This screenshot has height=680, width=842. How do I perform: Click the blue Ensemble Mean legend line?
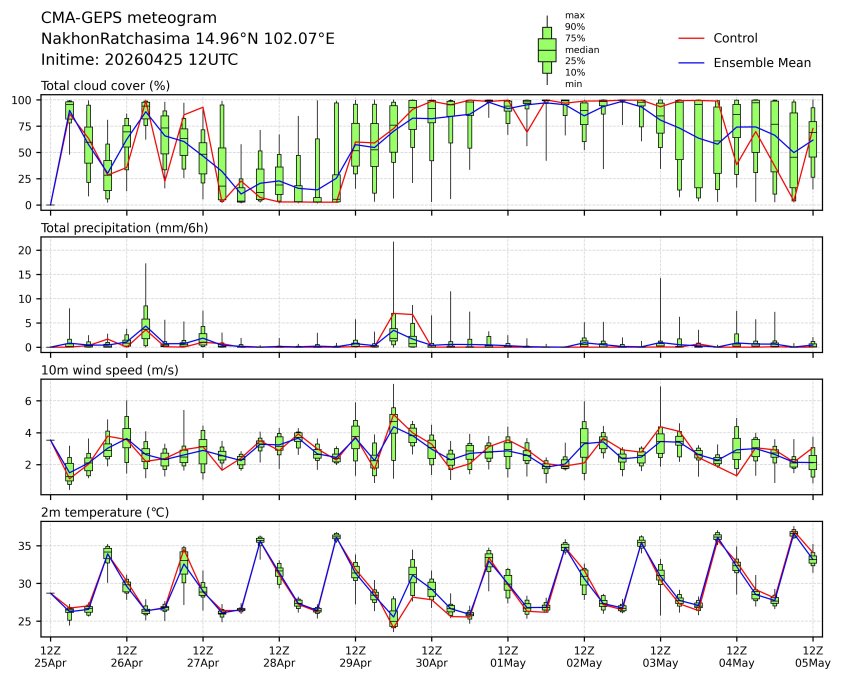(x=692, y=62)
